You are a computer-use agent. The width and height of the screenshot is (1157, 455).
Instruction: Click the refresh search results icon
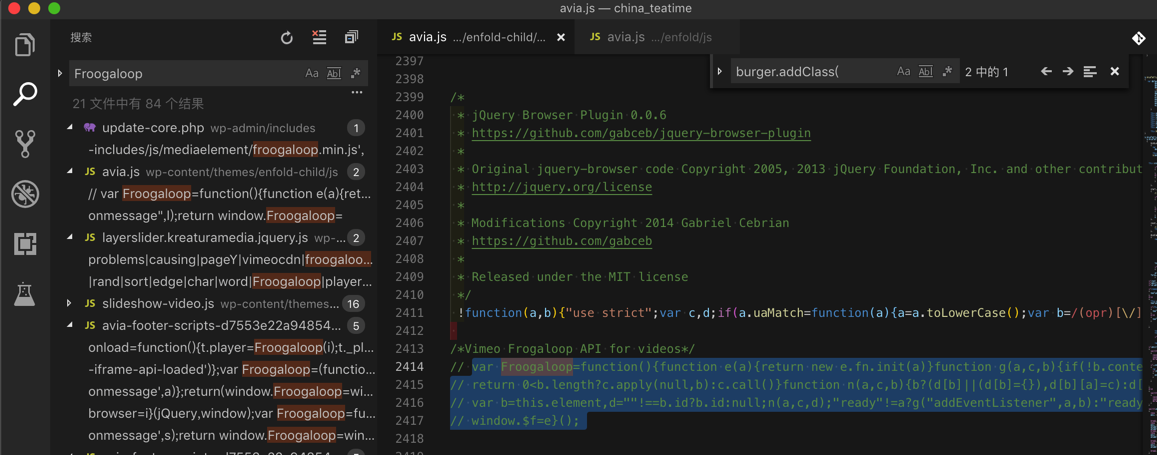tap(287, 38)
